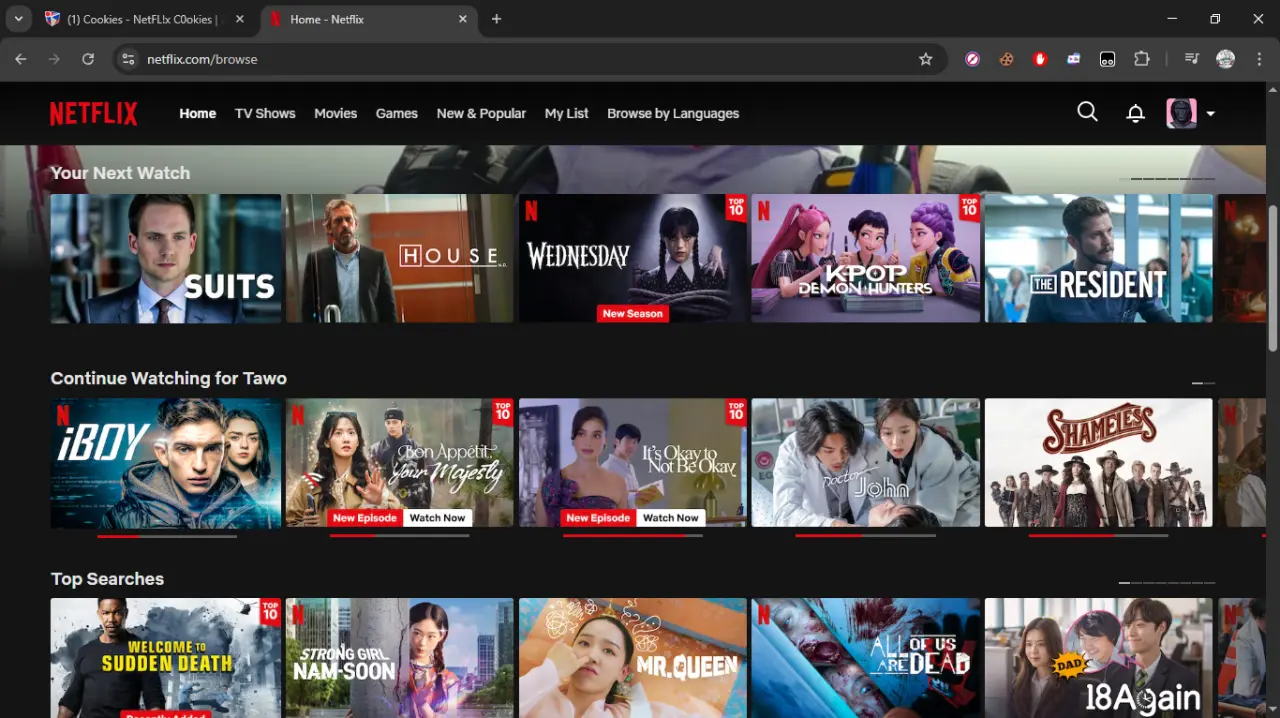
Task: Open My List
Action: 566,113
